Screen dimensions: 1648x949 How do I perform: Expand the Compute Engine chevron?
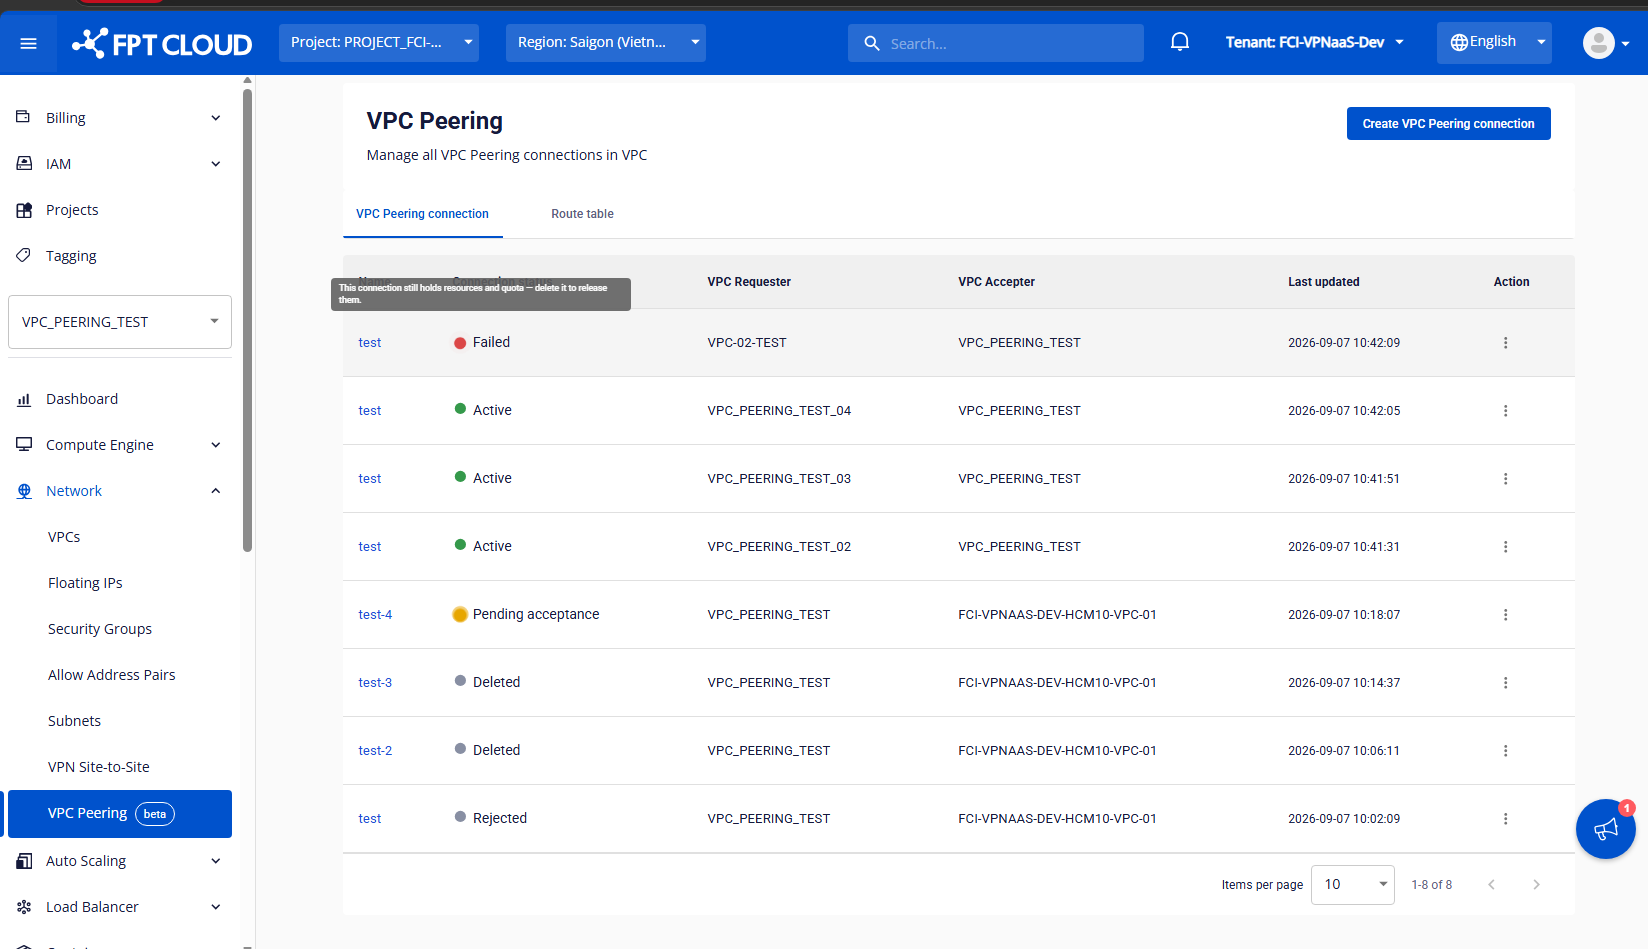pos(216,445)
